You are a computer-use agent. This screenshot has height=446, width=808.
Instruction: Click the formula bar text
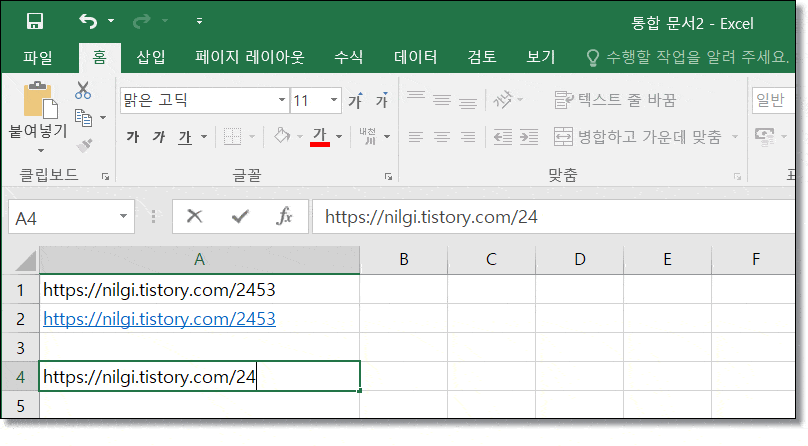431,217
